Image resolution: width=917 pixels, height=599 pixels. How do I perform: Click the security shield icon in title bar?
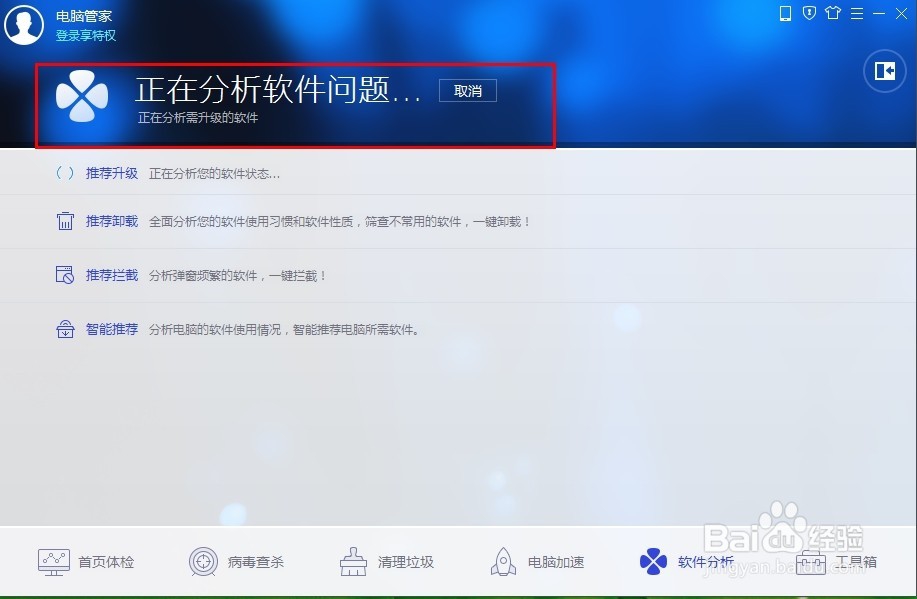(809, 13)
